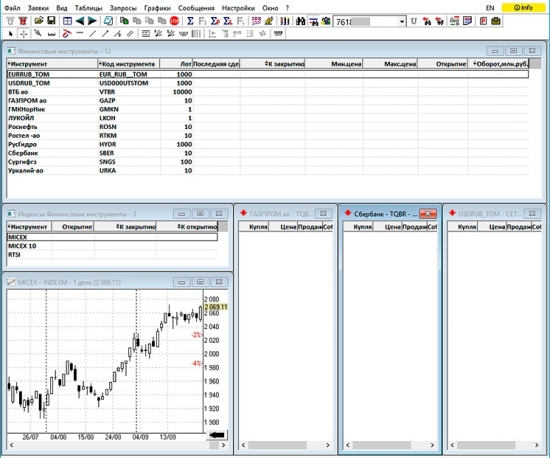Open file with the folder toolbar icon
Viewport: 550px width, 458px height.
pyautogui.click(x=39, y=21)
